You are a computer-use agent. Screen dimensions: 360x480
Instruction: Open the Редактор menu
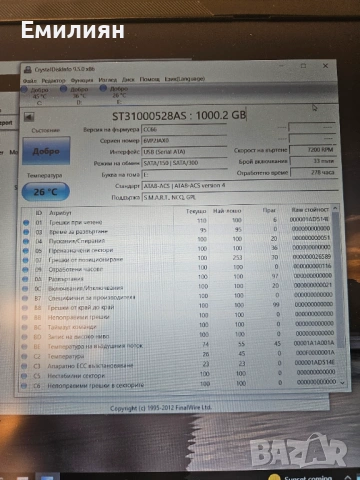point(53,81)
